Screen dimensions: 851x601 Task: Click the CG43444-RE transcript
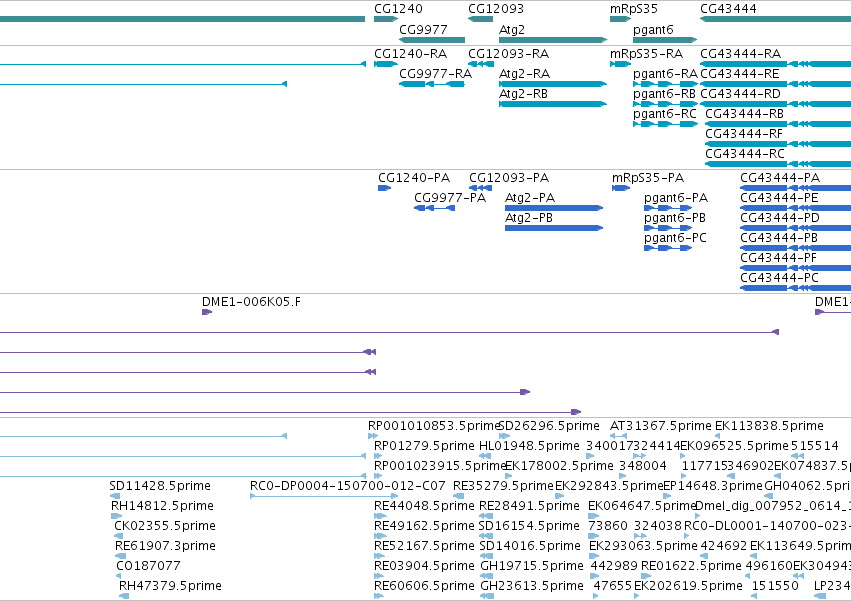[x=776, y=84]
